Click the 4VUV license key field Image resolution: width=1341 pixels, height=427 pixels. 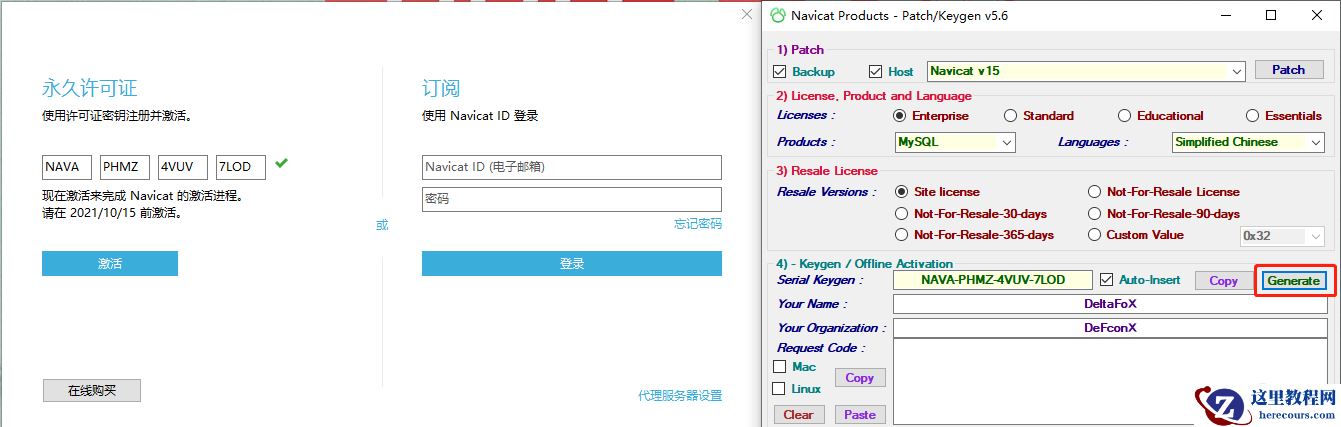coord(183,167)
